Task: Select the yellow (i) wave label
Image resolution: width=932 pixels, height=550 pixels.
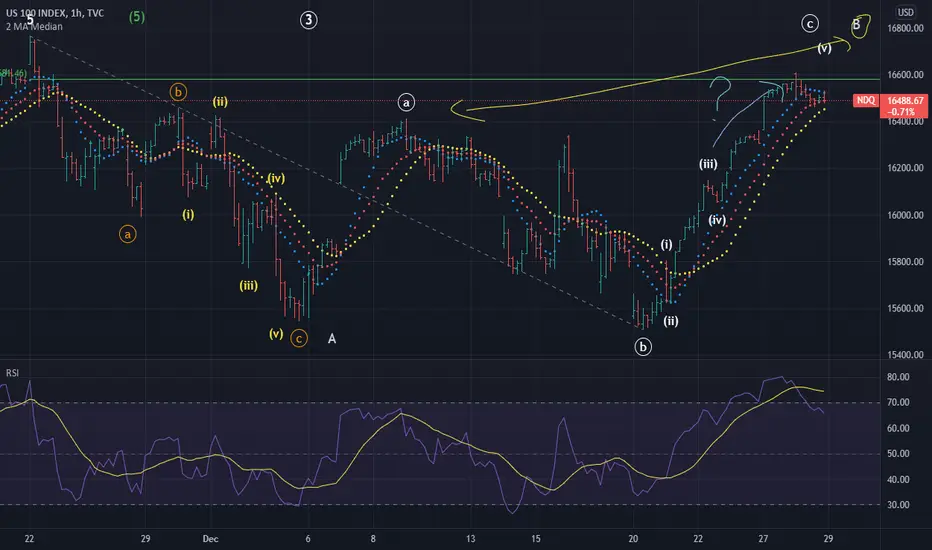Action: [x=188, y=214]
